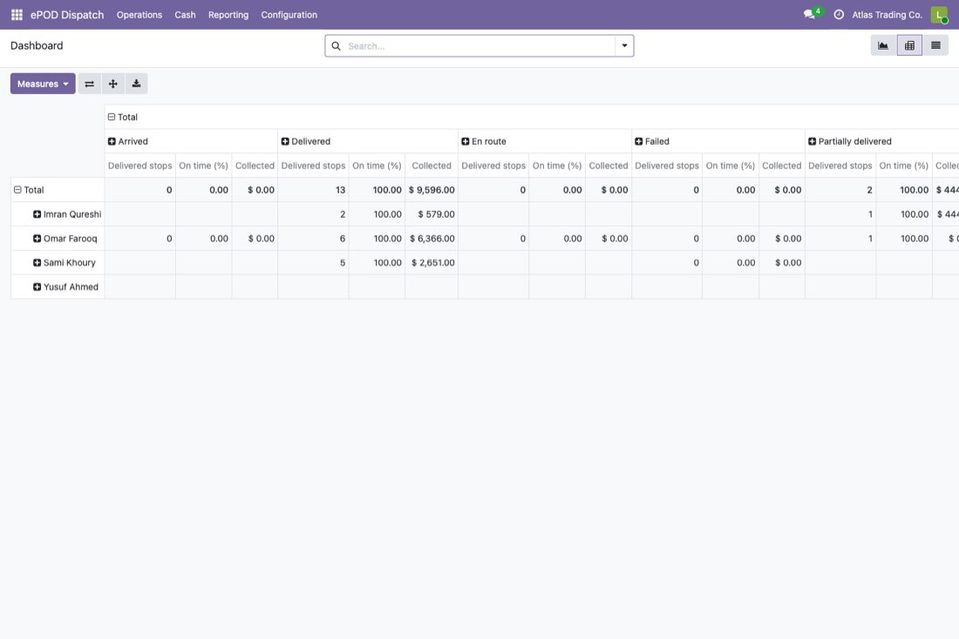The image size is (959, 639).
Task: Open the user avatar menu
Action: click(x=939, y=15)
